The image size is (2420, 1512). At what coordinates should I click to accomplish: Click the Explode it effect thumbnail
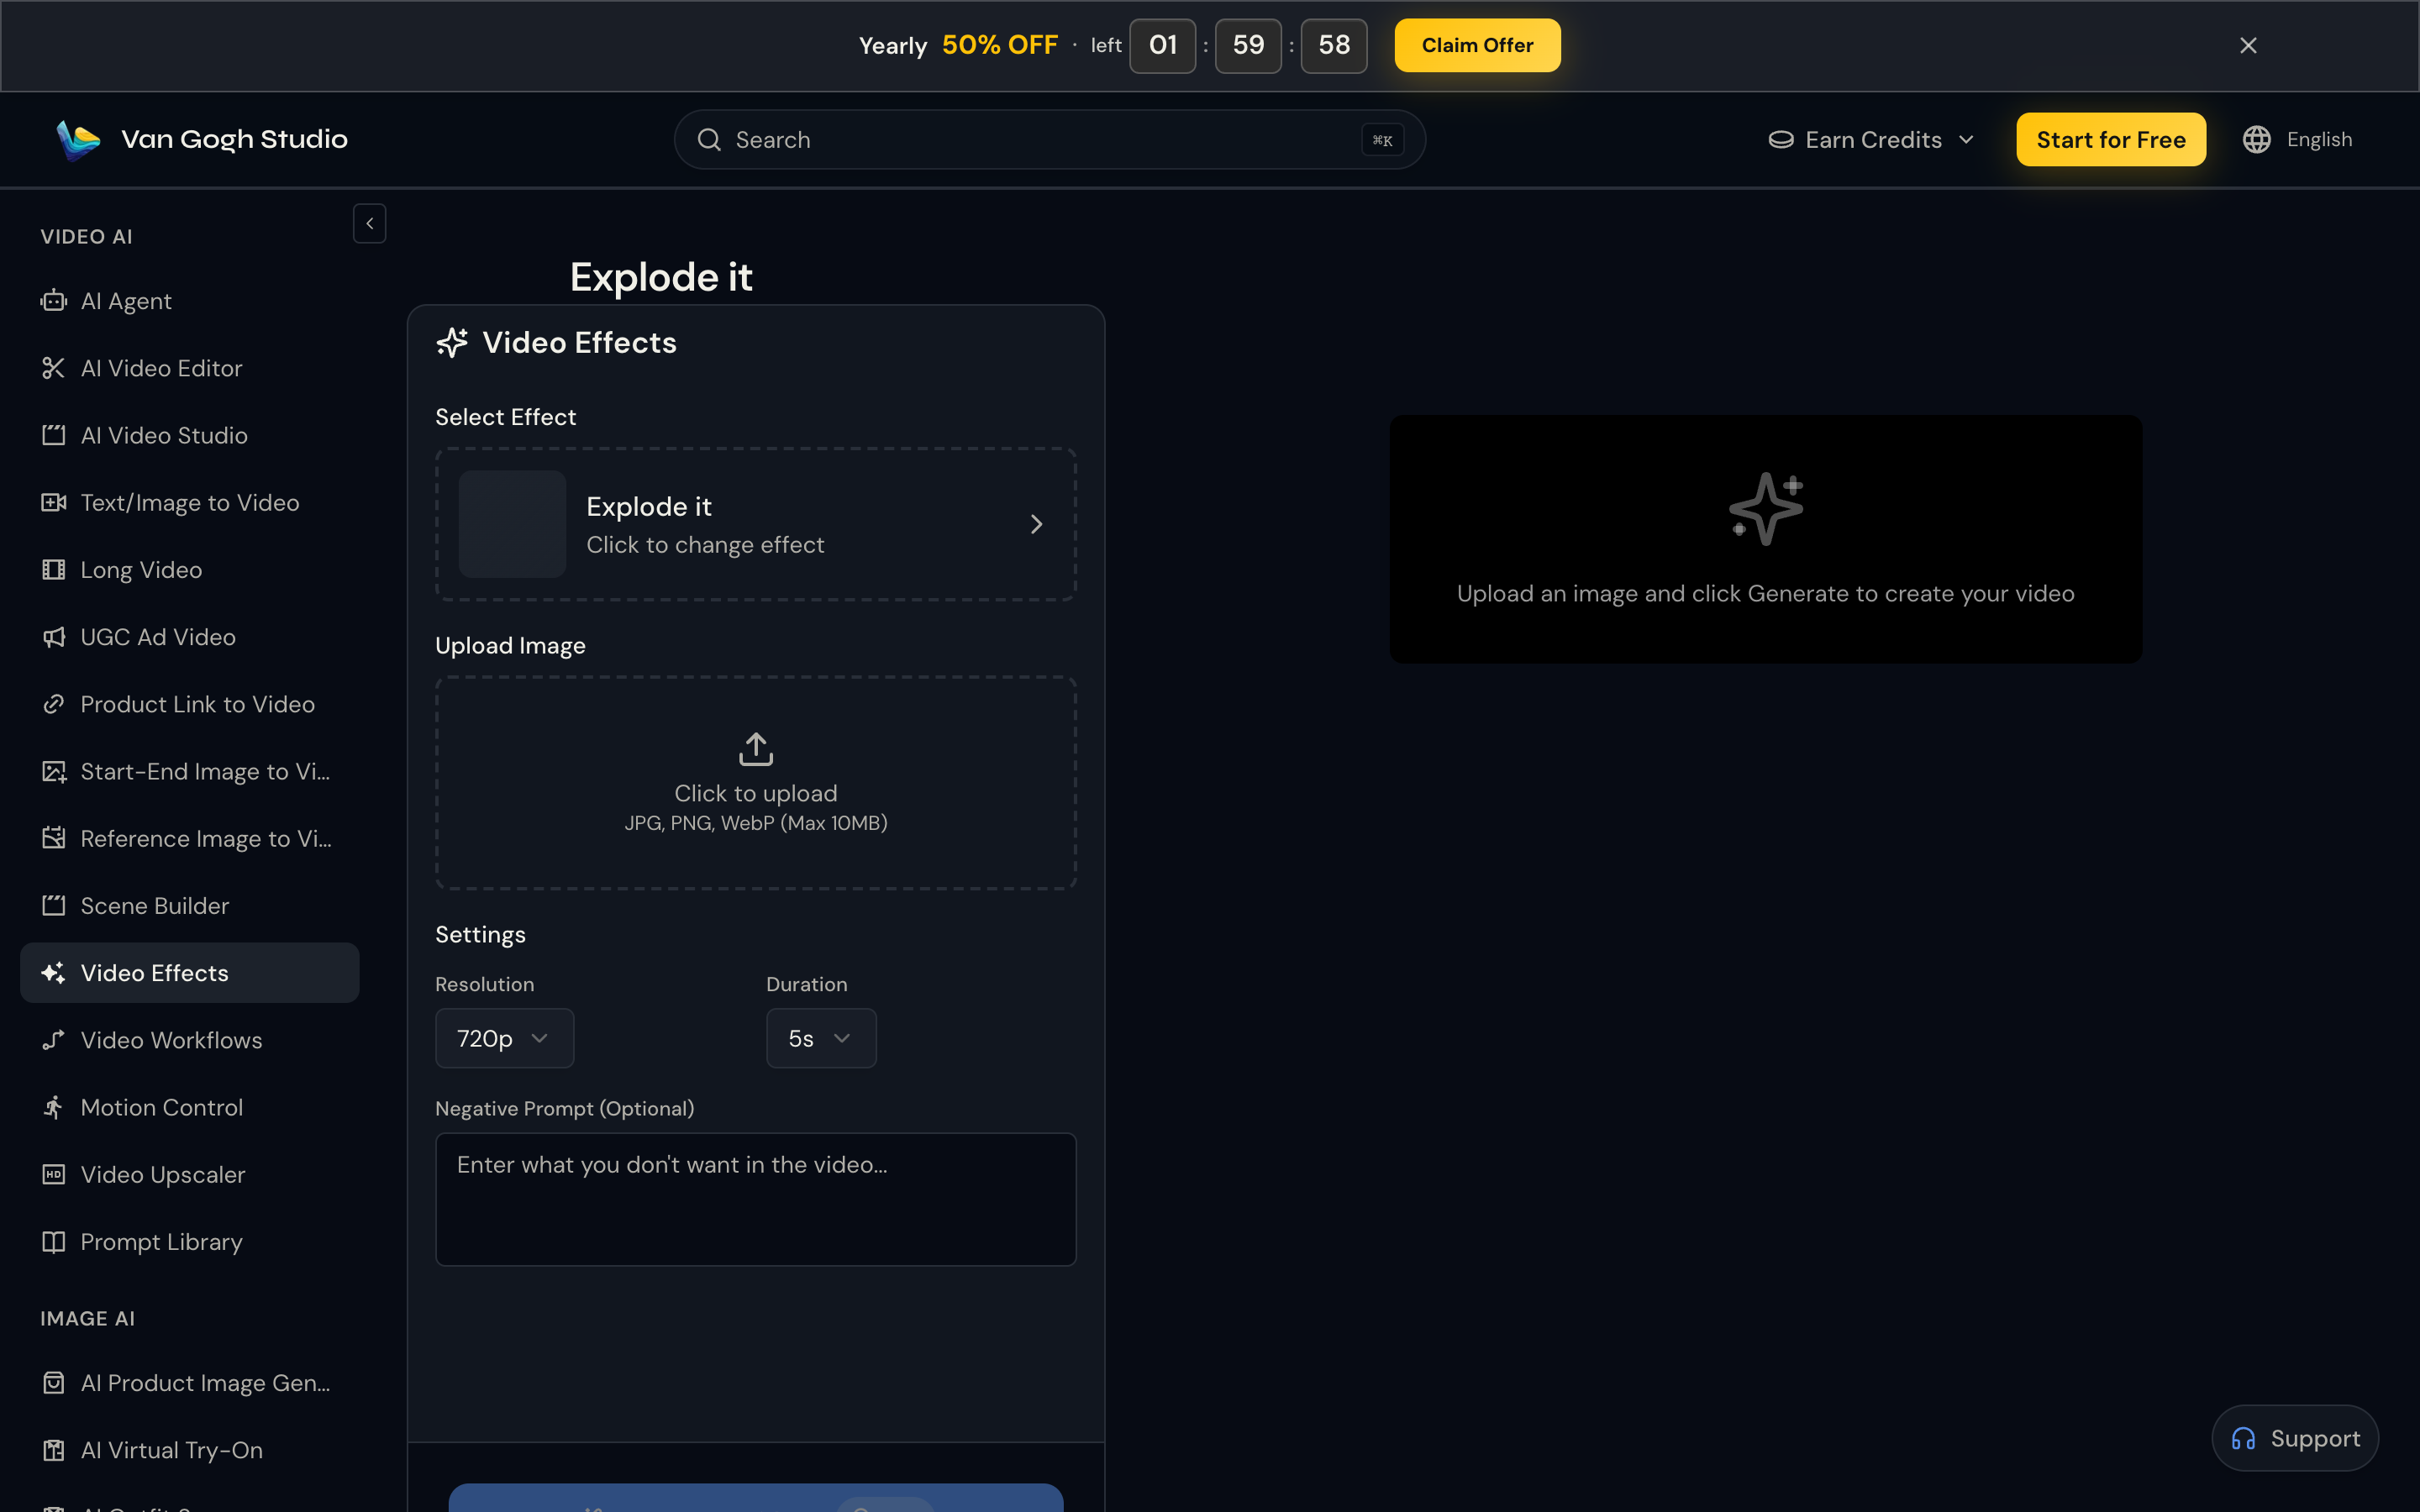pos(512,524)
